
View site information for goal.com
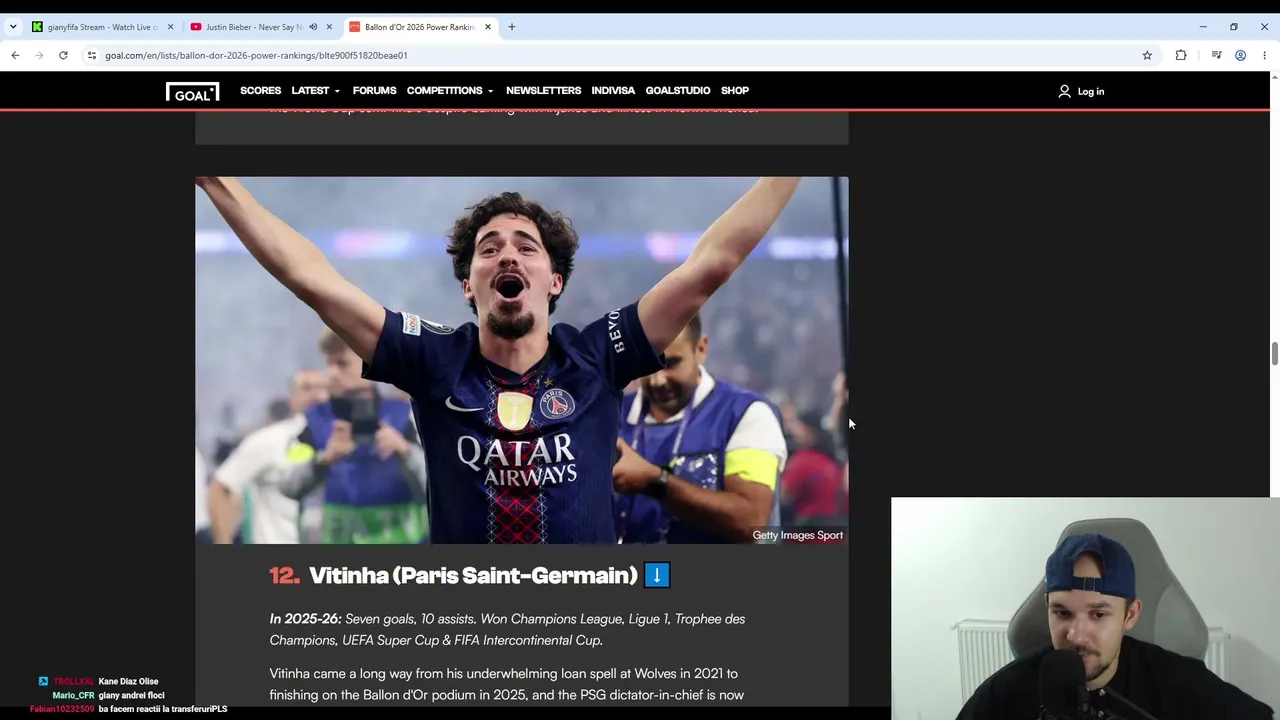point(91,55)
